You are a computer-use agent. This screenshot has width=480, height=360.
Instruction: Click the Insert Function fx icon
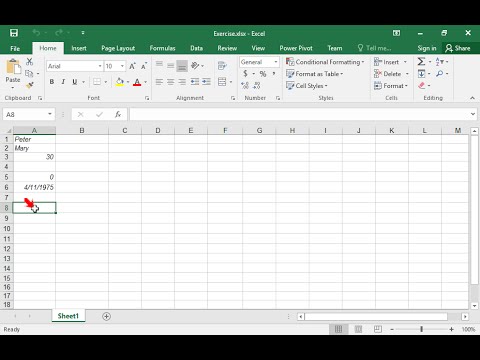point(118,114)
